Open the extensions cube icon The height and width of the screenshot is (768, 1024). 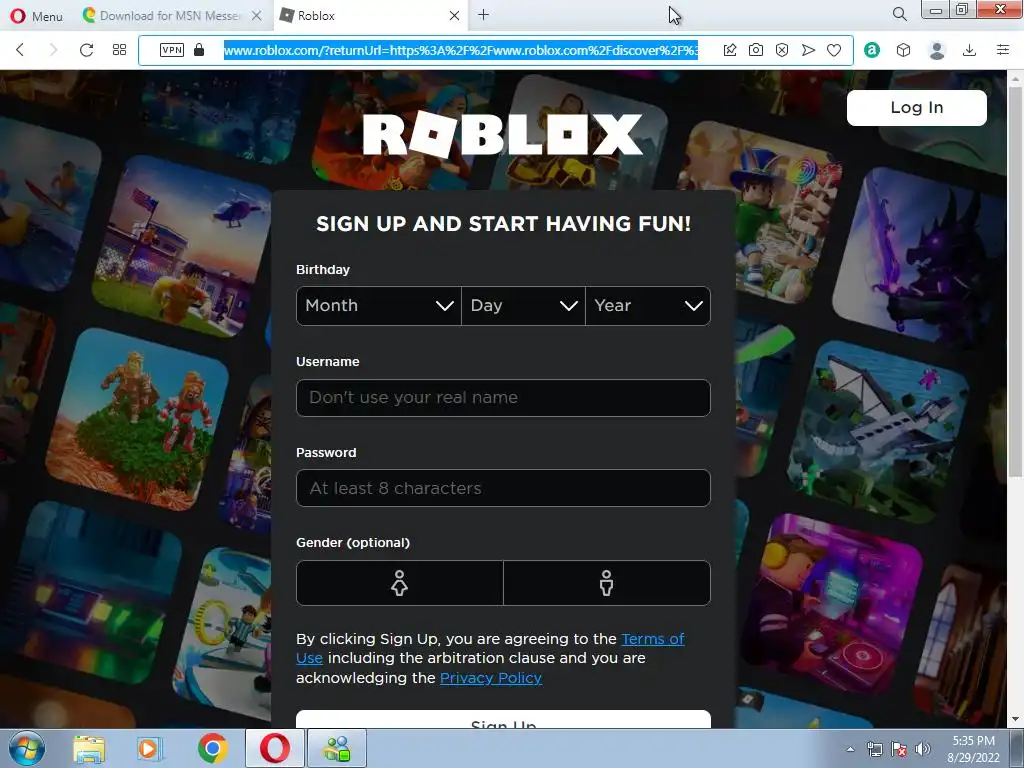pyautogui.click(x=903, y=50)
